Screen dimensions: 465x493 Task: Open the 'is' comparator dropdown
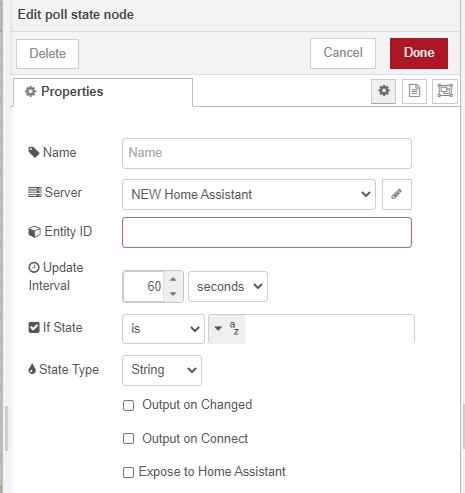click(163, 329)
